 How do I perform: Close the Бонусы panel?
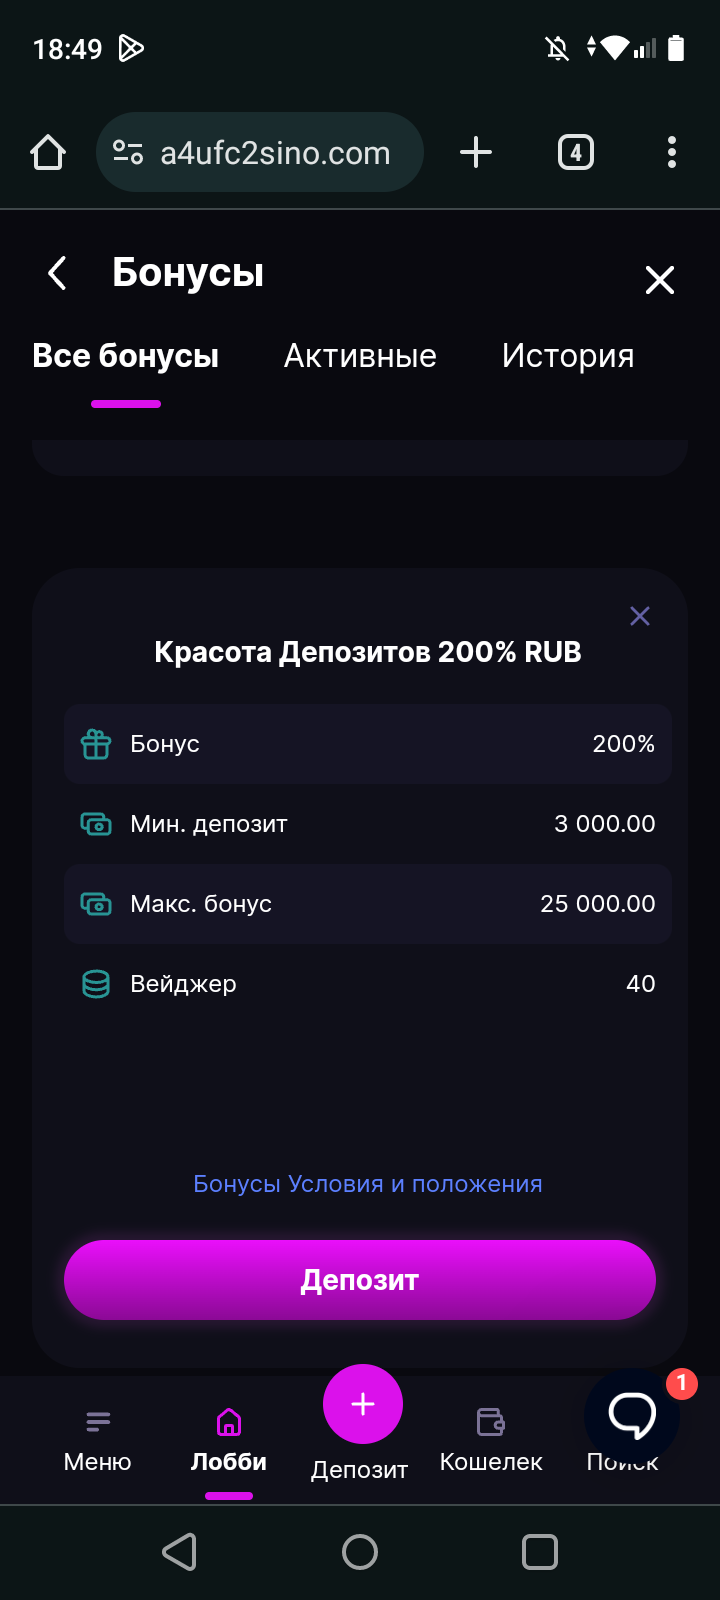(x=660, y=280)
